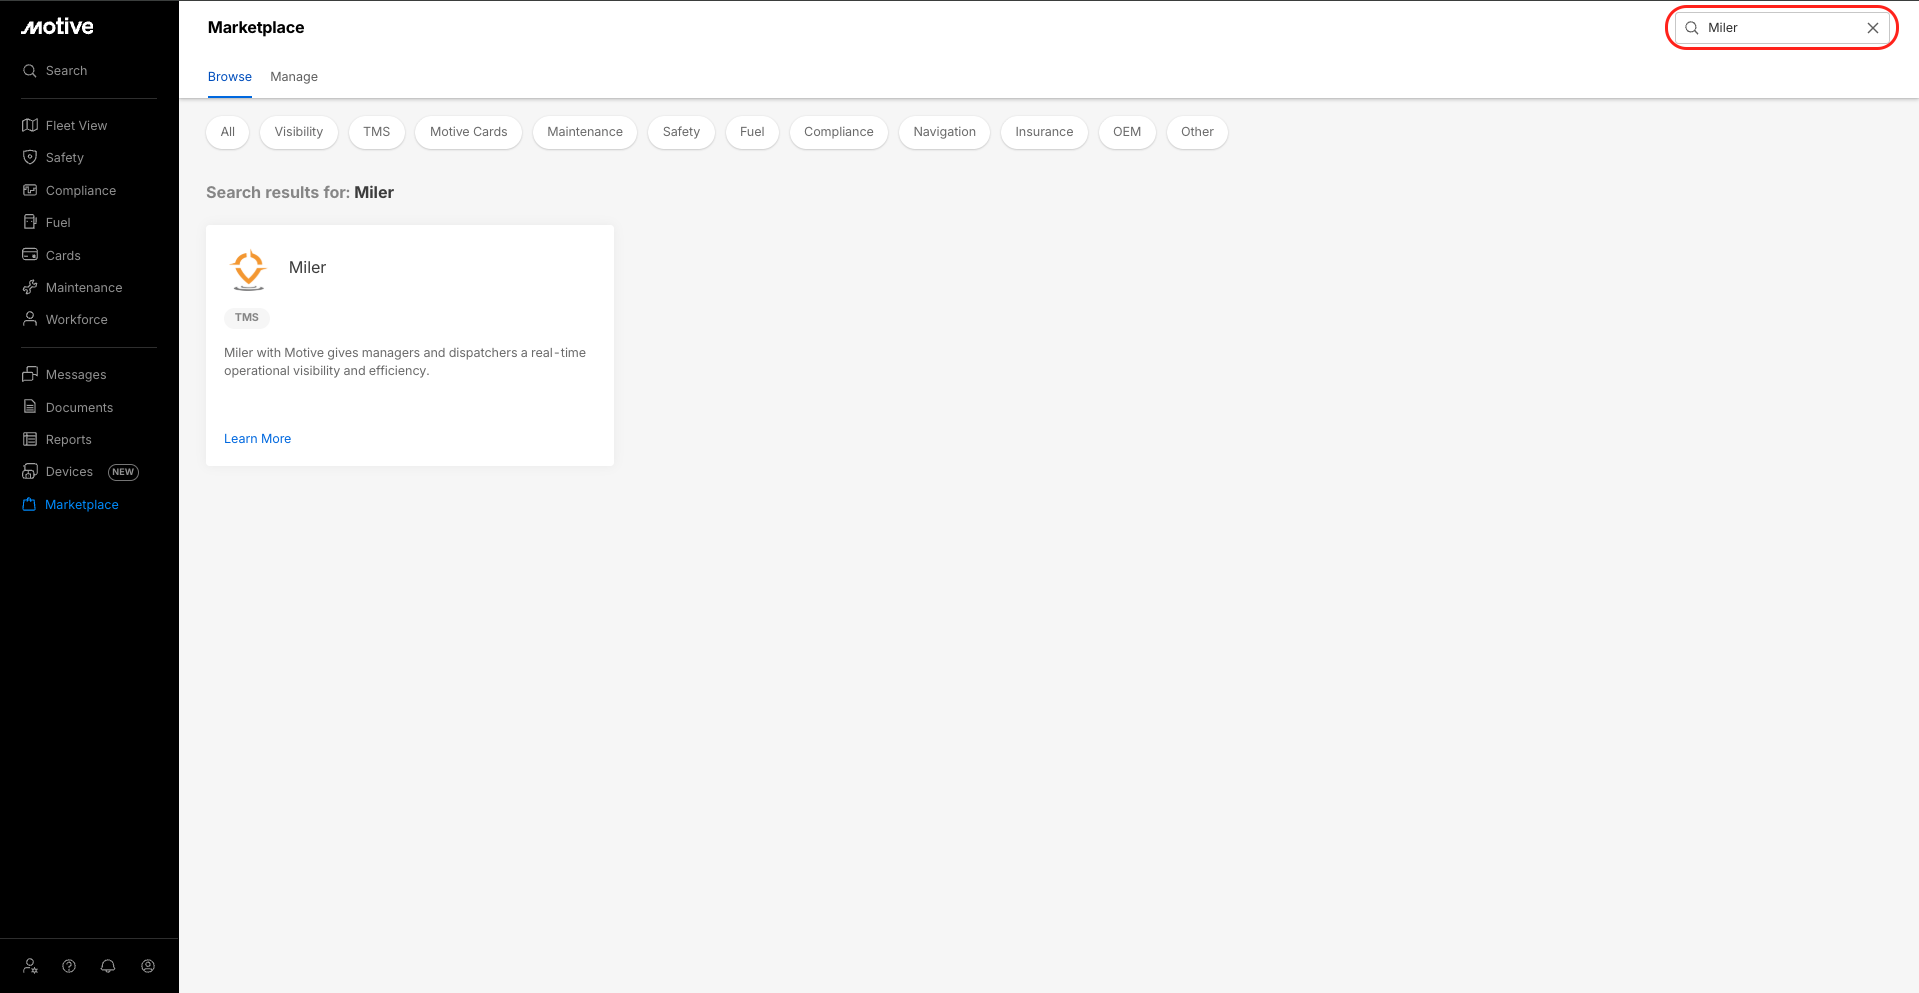Viewport: 1919px width, 993px height.
Task: Click the NEW badge beside Devices
Action: pos(123,472)
